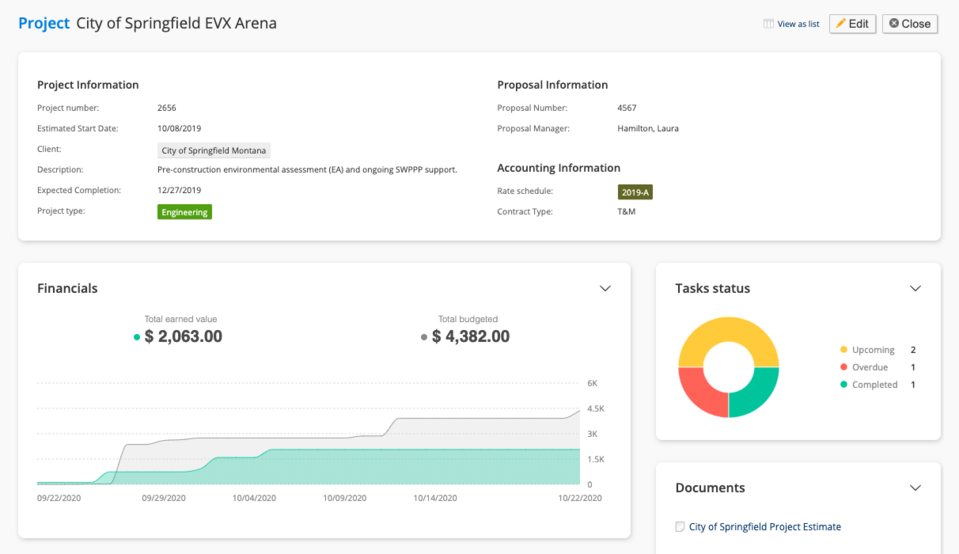Click the yellow Upcoming legend dot
959x554 pixels.
click(844, 350)
